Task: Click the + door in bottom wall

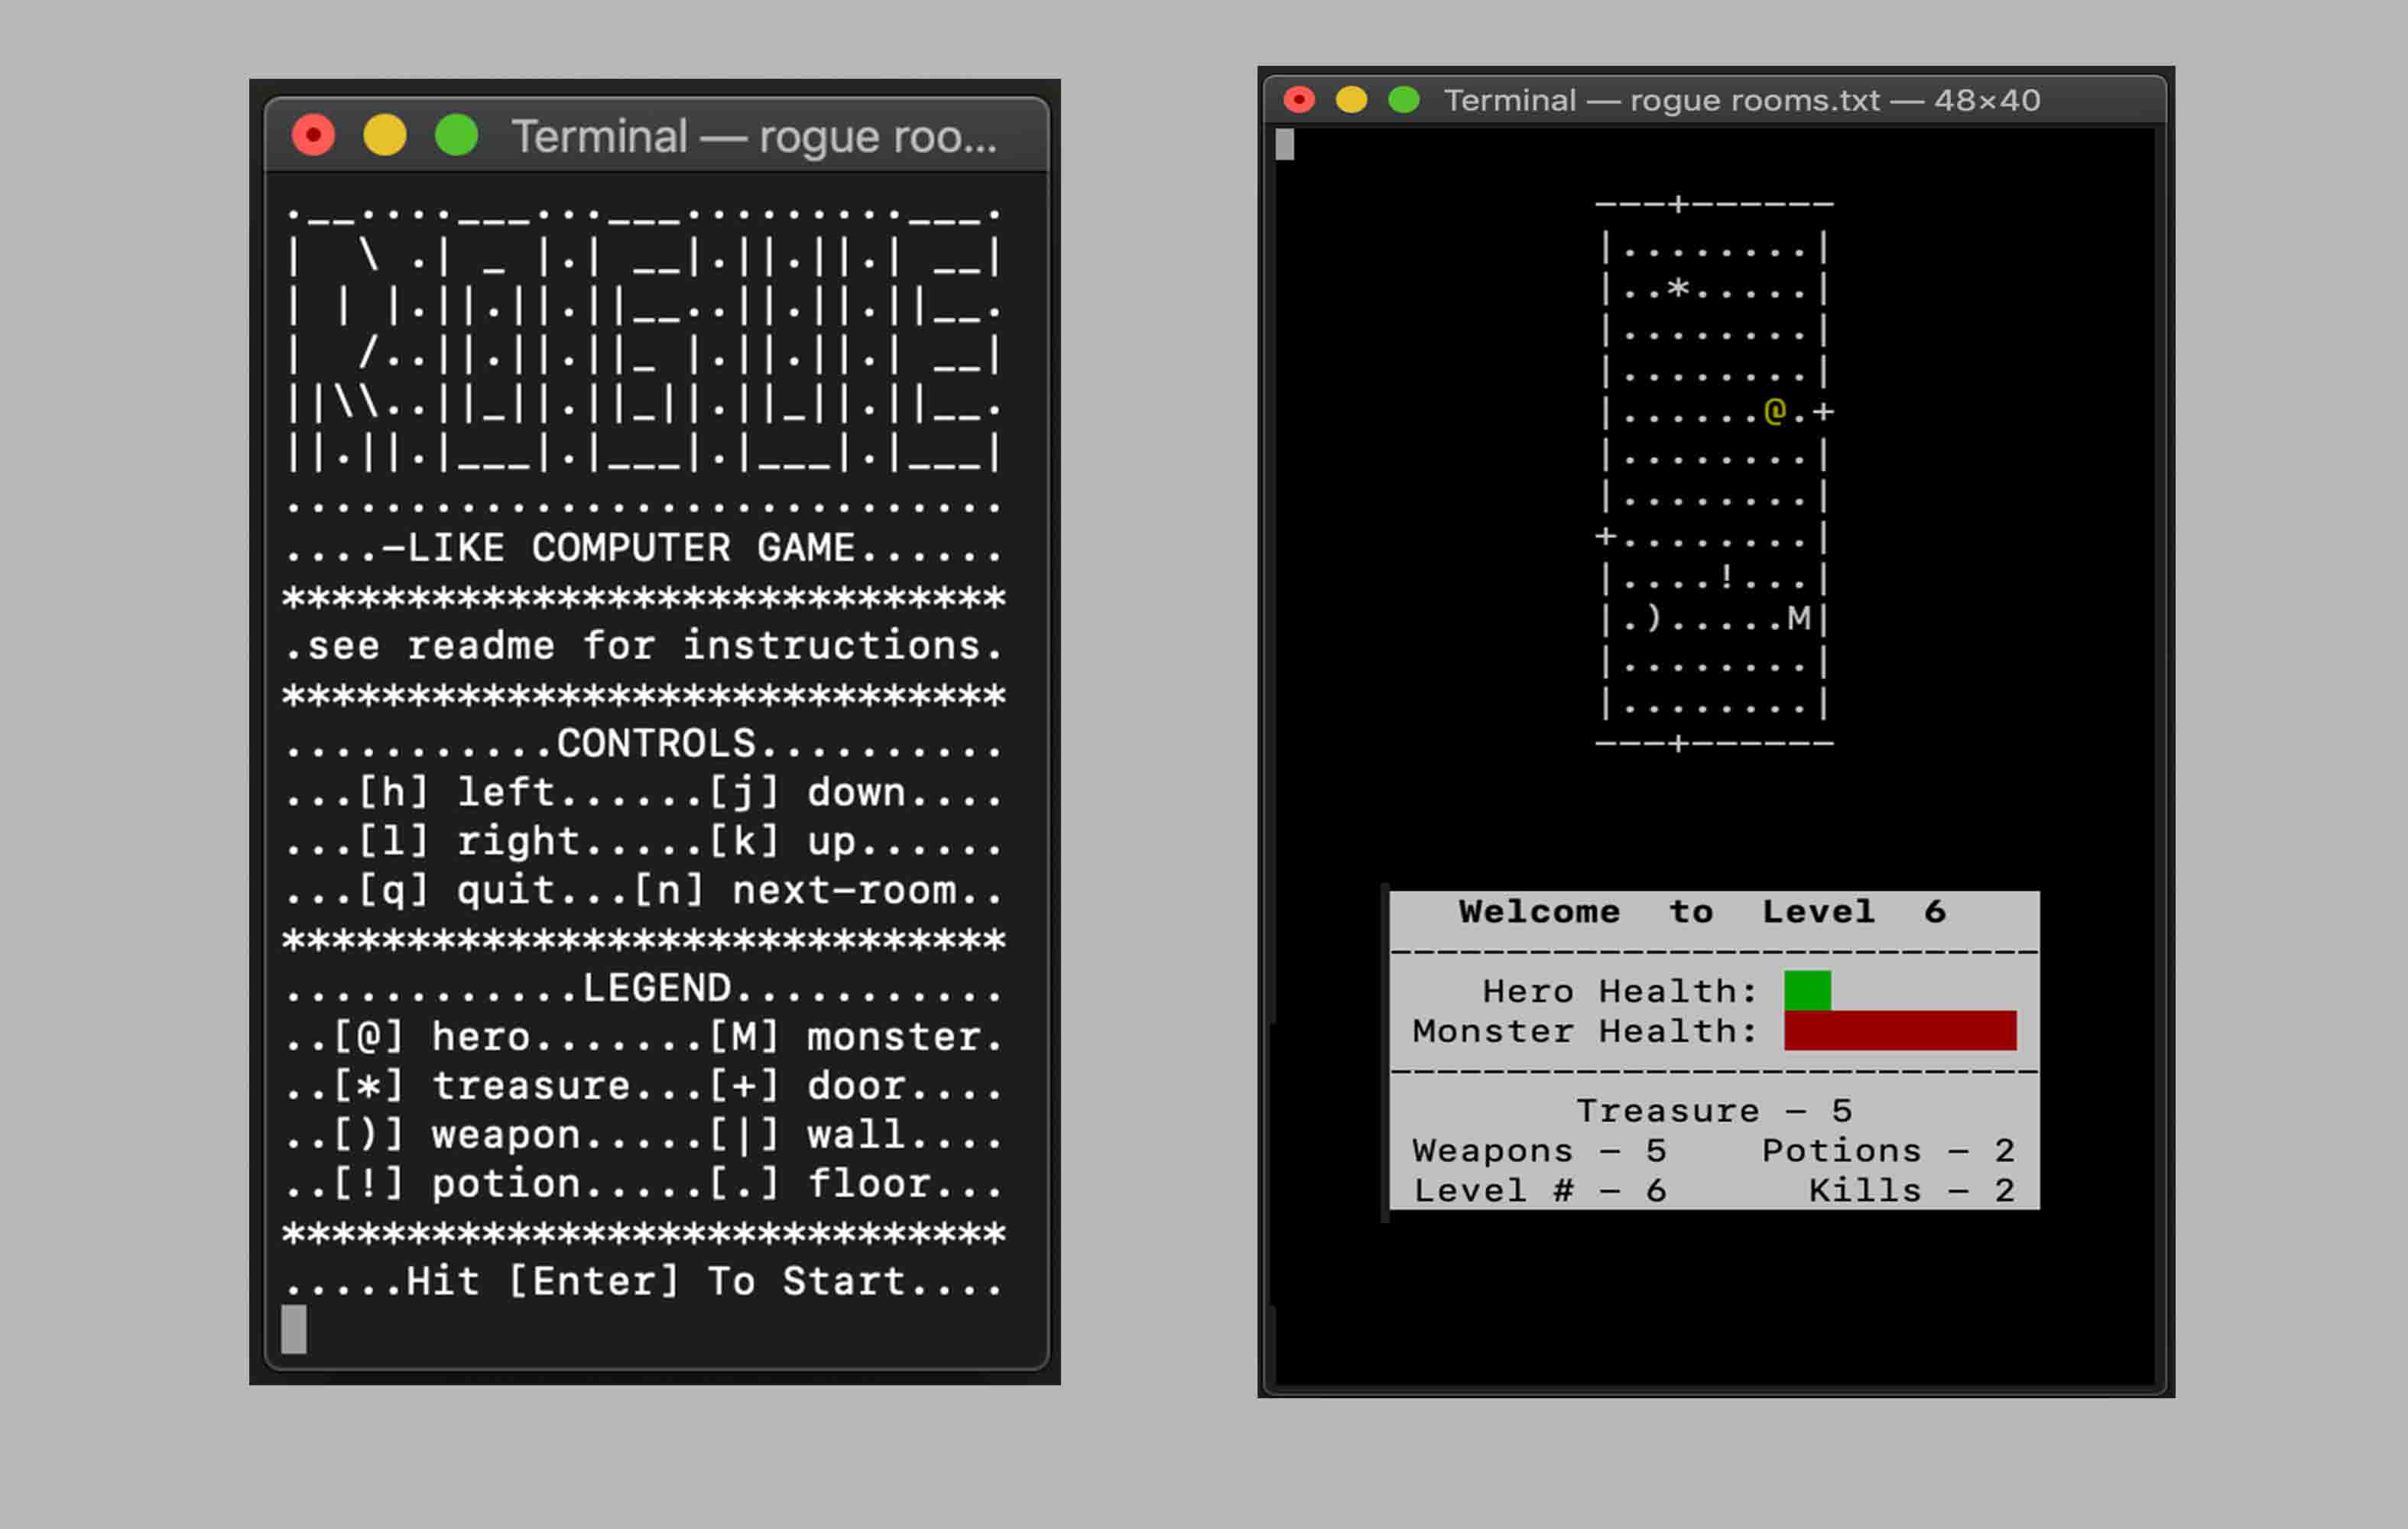Action: [x=1679, y=743]
